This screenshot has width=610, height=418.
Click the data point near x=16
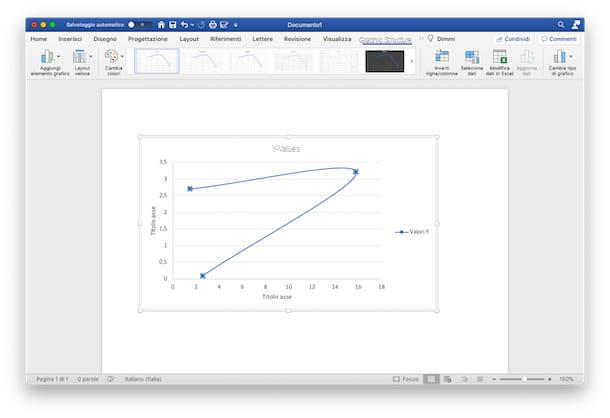pos(356,172)
